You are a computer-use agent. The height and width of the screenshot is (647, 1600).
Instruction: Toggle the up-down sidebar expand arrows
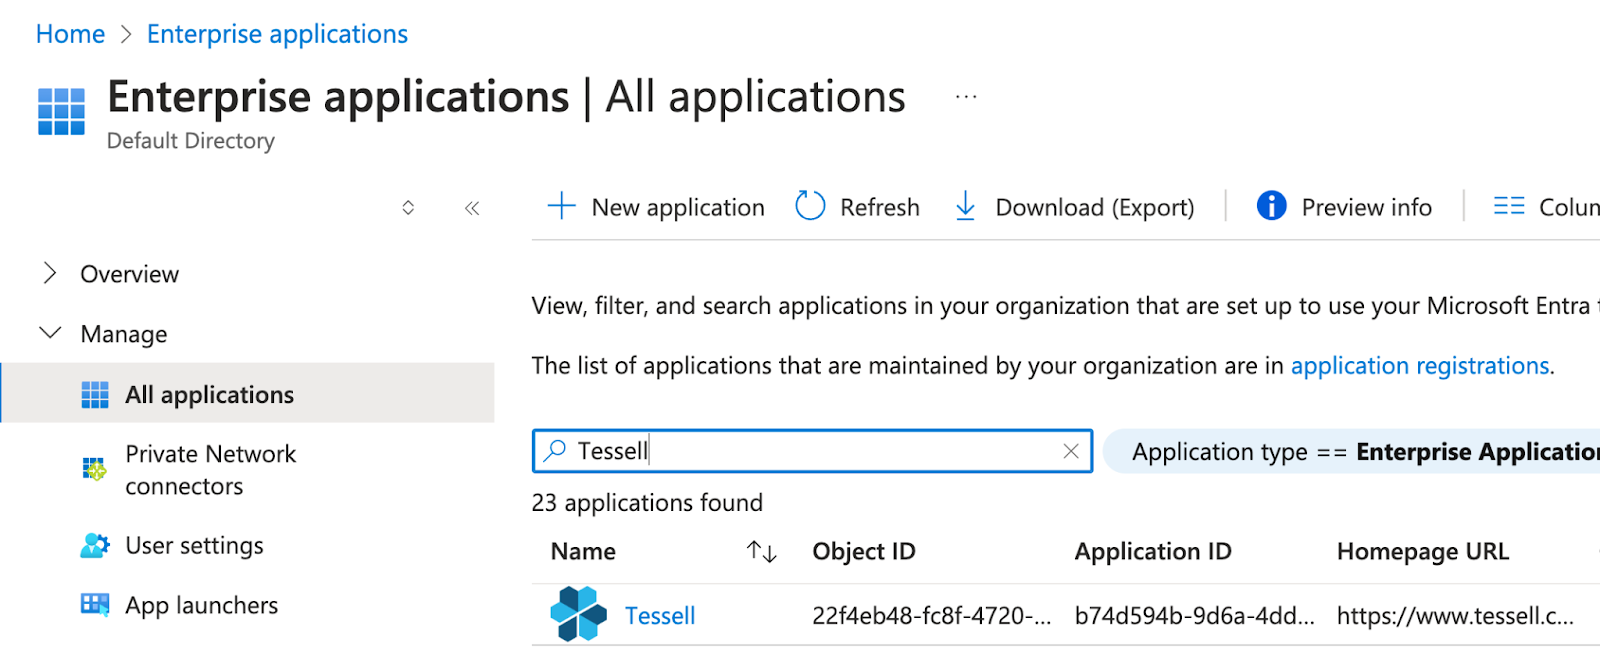point(408,208)
